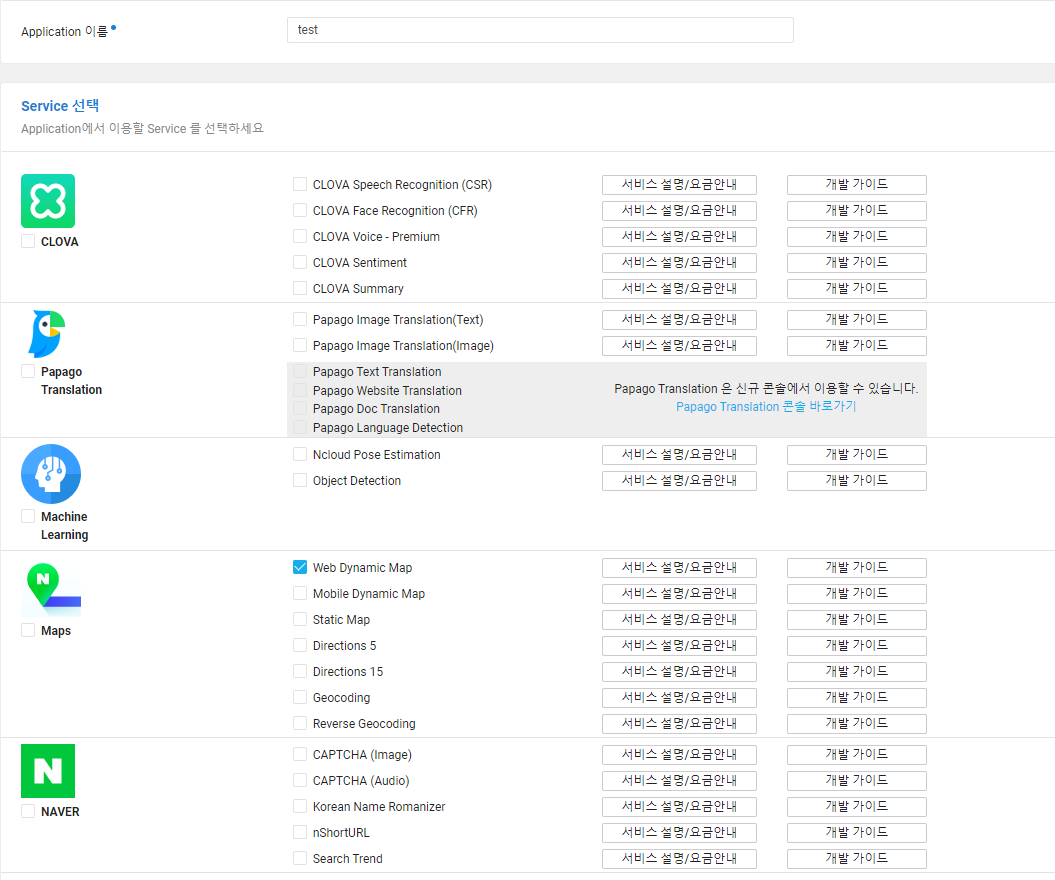Click the Maps pin logo icon
The width and height of the screenshot is (1055, 880).
click(51, 590)
